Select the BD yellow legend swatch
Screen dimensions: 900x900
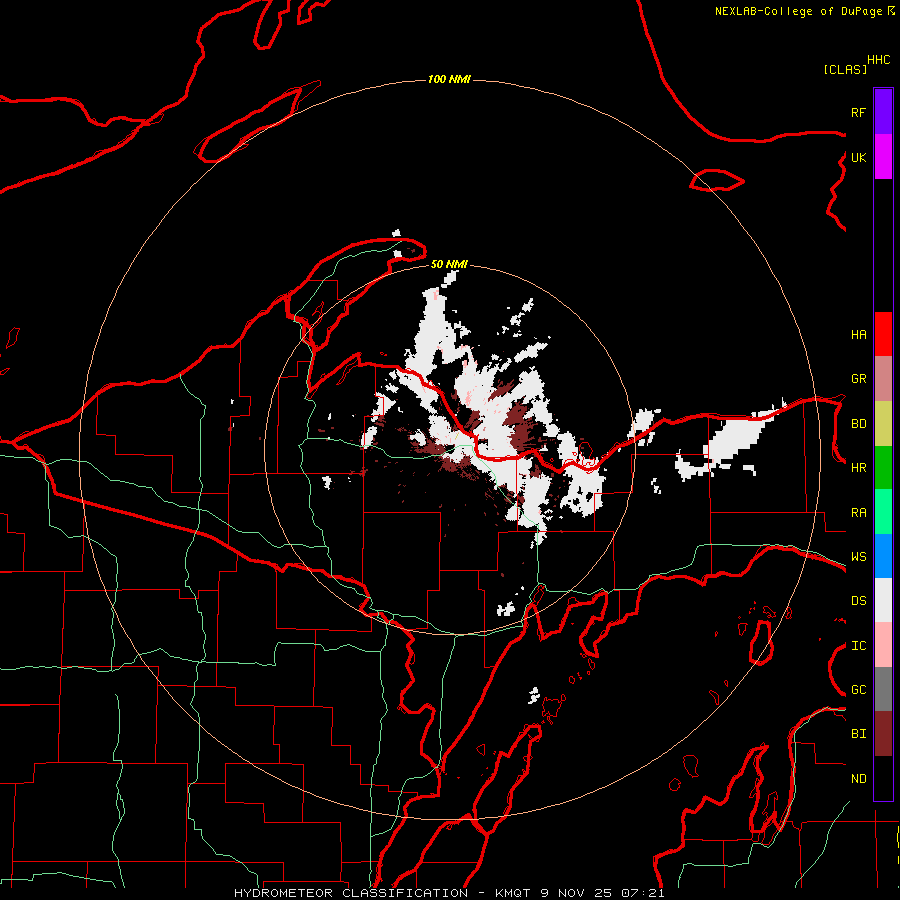(x=883, y=424)
